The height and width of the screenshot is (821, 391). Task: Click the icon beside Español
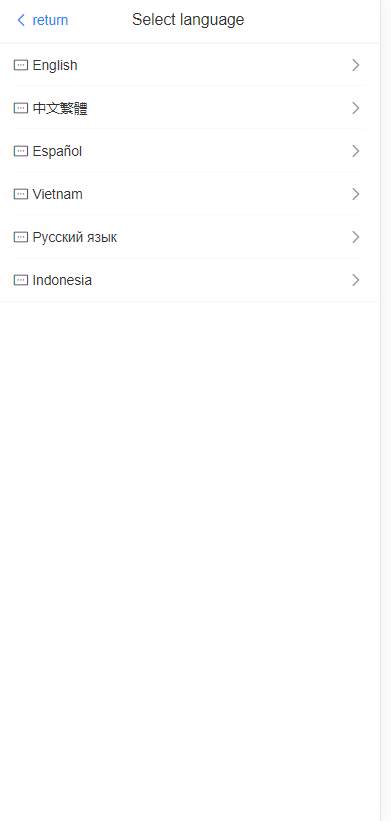click(x=20, y=151)
